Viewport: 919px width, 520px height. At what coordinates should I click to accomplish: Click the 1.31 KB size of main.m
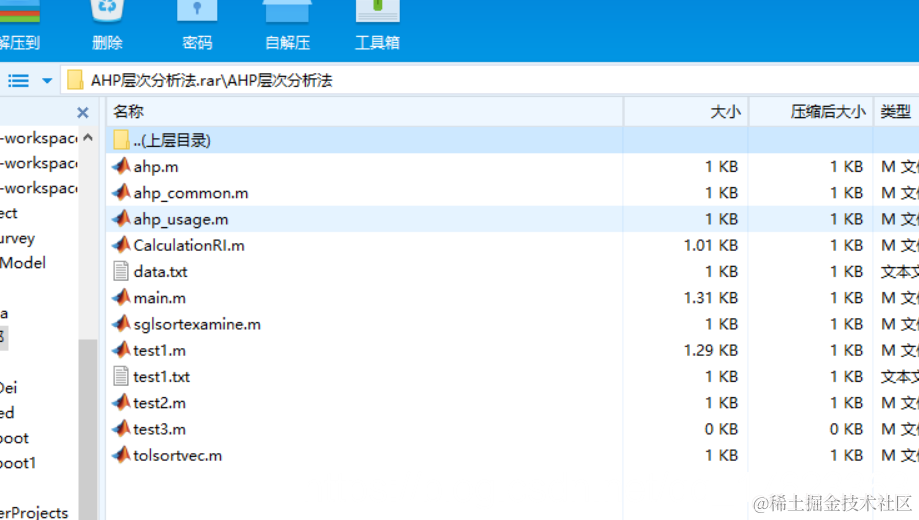tap(710, 298)
